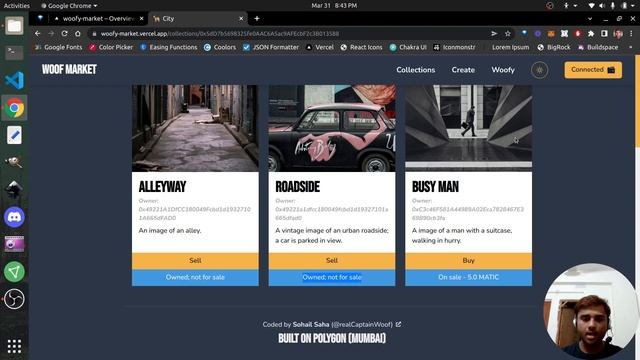The height and width of the screenshot is (360, 640).
Task: Reload the current page
Action: pos(64,33)
